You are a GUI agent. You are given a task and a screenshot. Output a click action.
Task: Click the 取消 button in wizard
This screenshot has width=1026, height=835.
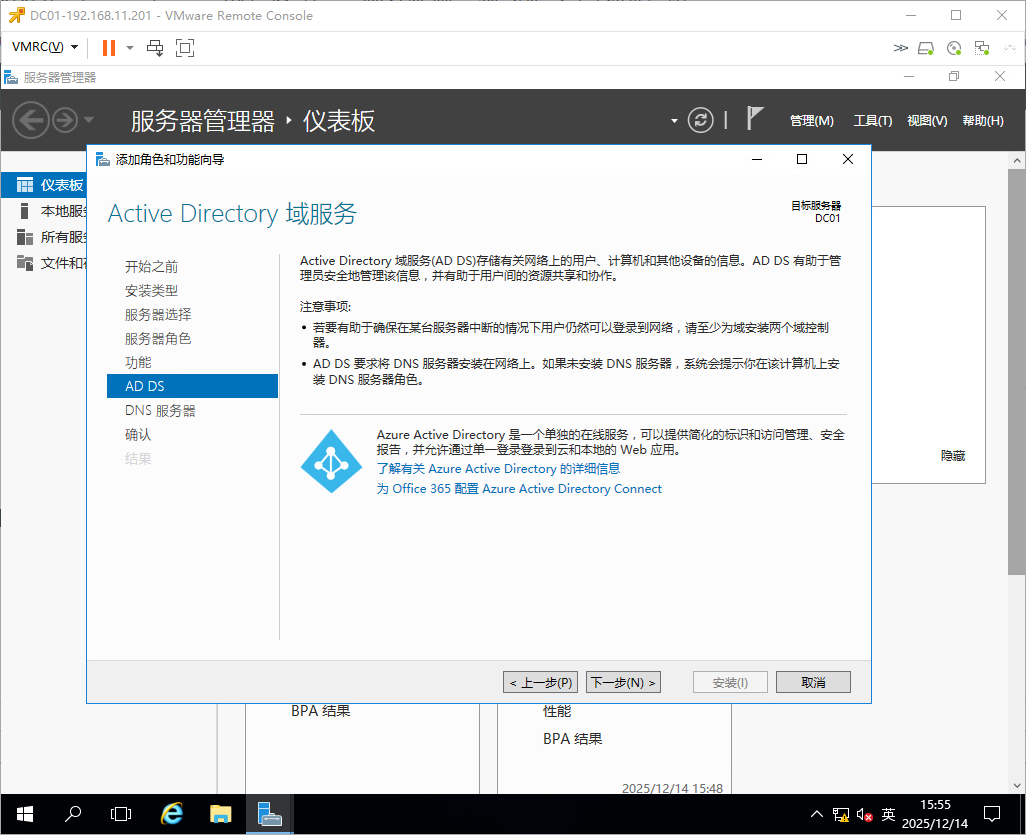[x=813, y=682]
